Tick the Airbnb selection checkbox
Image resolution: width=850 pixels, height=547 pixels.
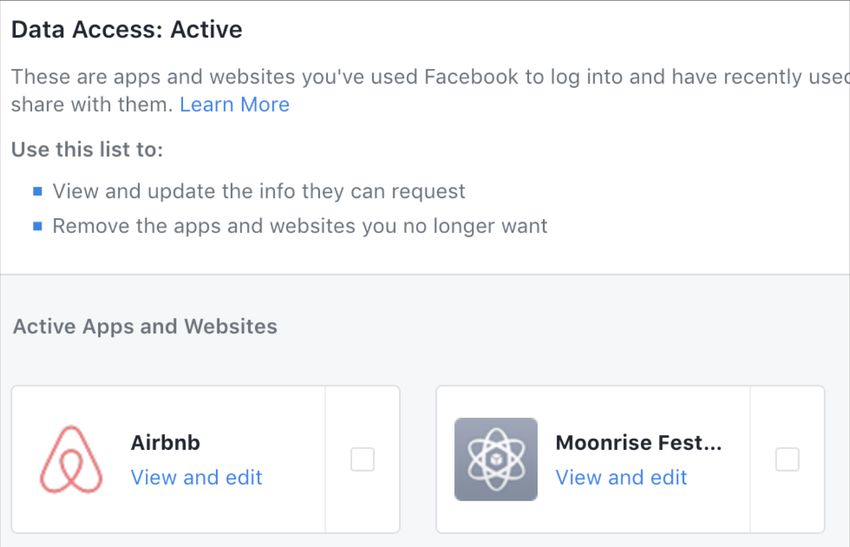(x=362, y=459)
